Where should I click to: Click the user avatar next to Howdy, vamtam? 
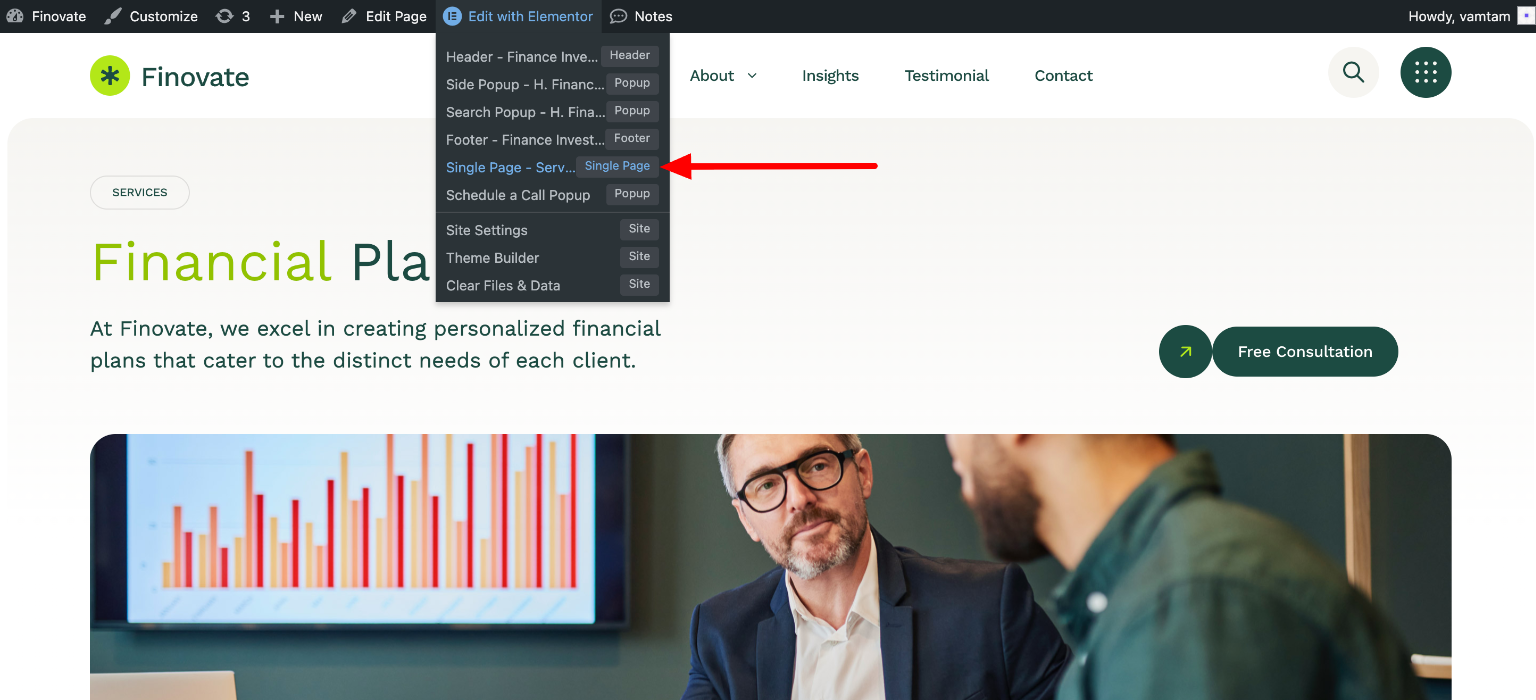point(1526,16)
